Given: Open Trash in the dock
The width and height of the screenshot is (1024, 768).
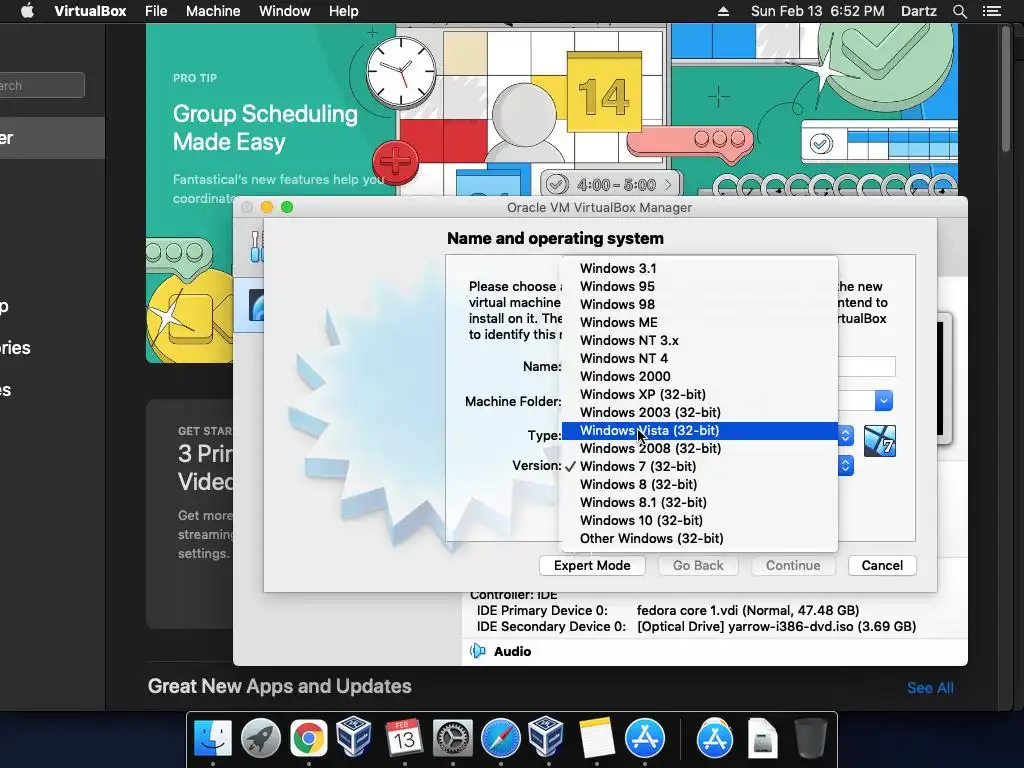Looking at the screenshot, I should coord(810,739).
